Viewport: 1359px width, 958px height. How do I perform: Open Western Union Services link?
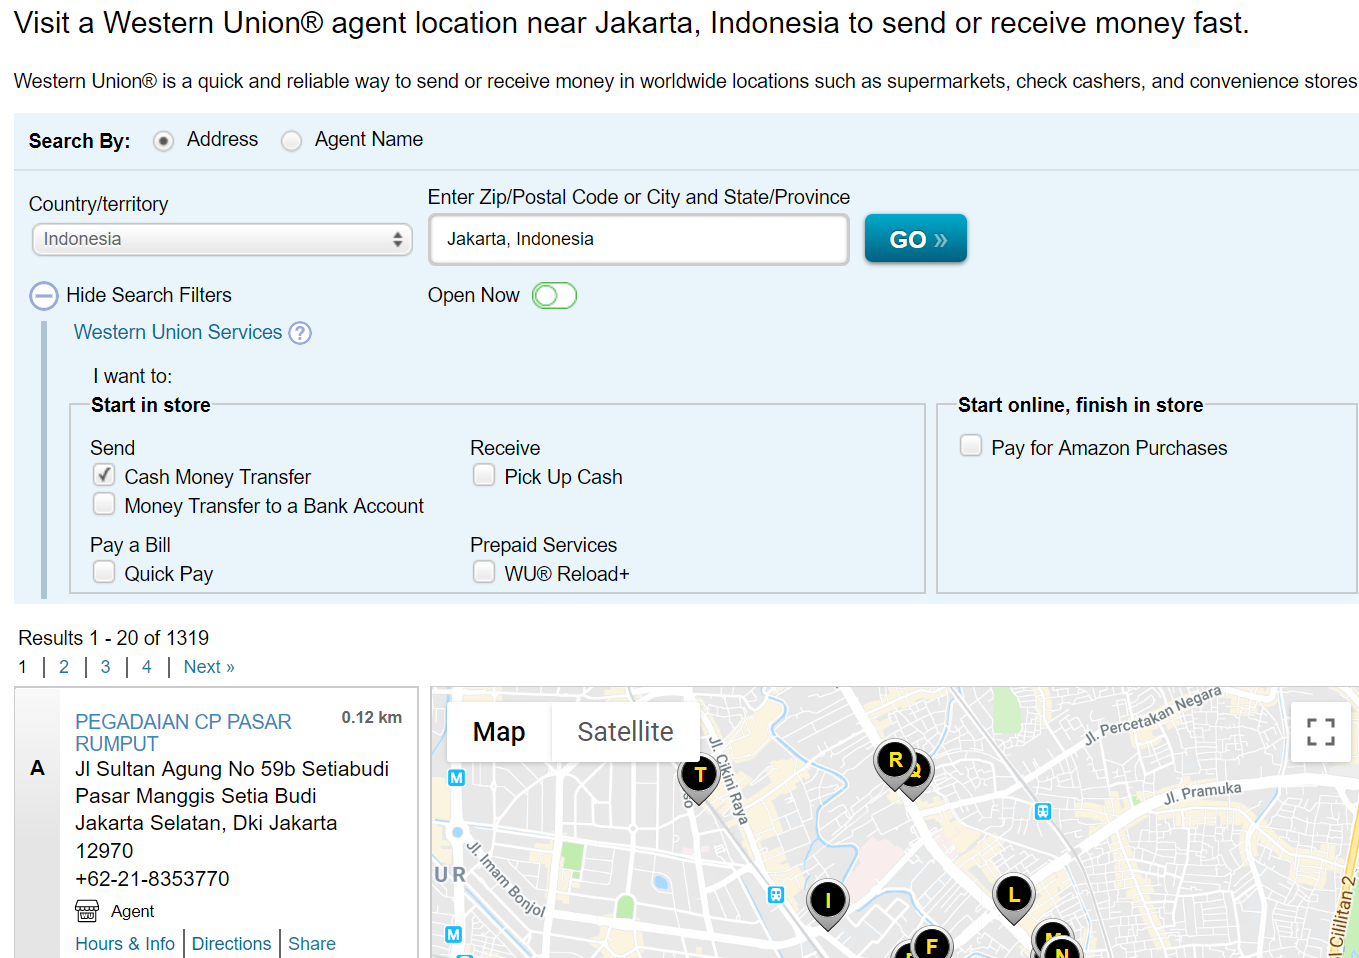(x=178, y=332)
